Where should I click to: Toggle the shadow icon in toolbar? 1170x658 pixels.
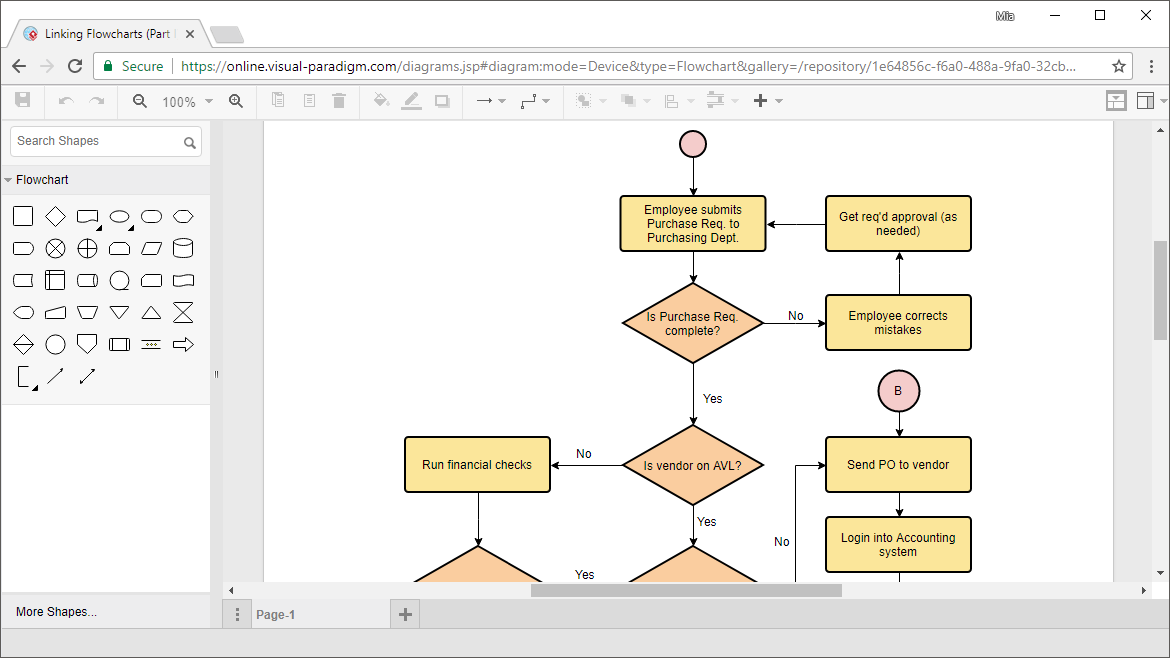[x=442, y=101]
